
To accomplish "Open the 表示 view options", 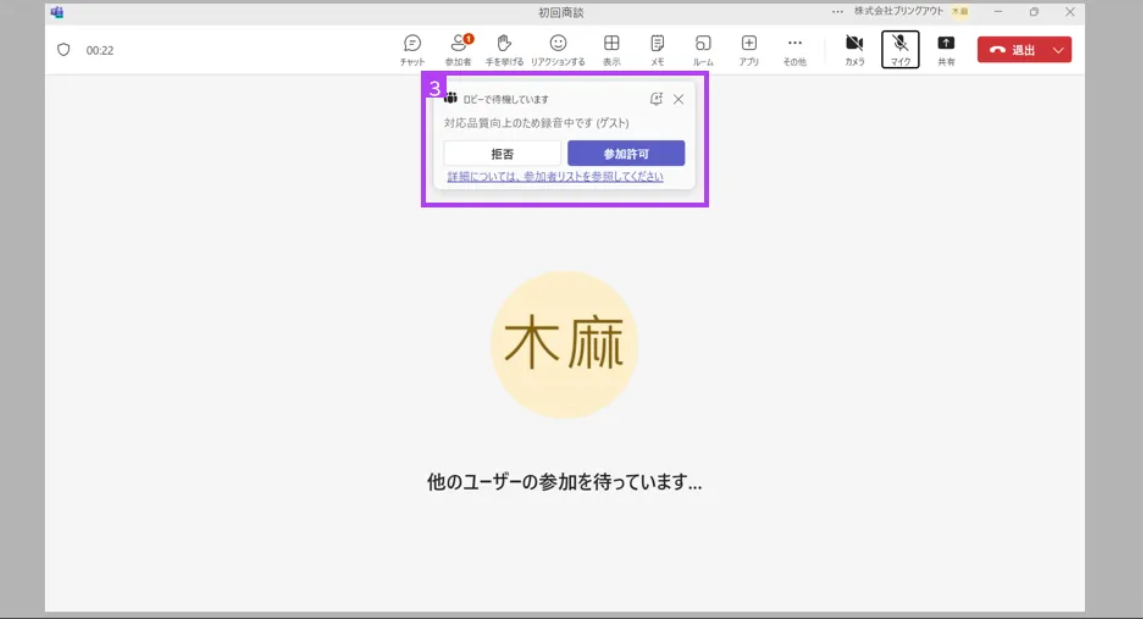I will (x=612, y=50).
